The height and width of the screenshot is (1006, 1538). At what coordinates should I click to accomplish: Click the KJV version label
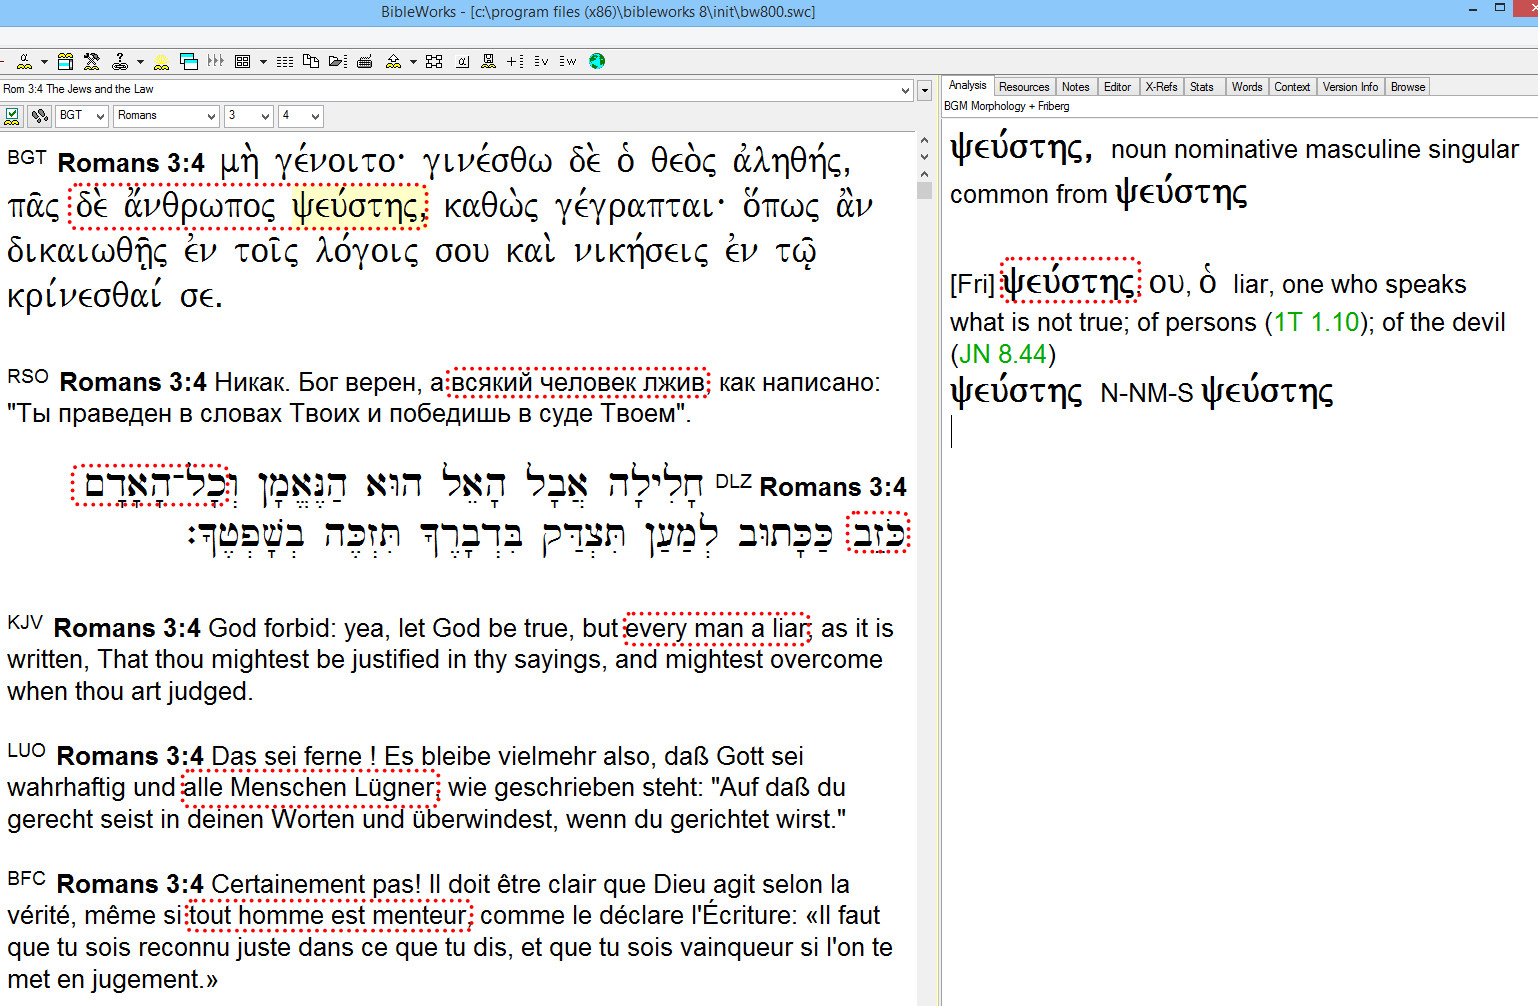[25, 622]
